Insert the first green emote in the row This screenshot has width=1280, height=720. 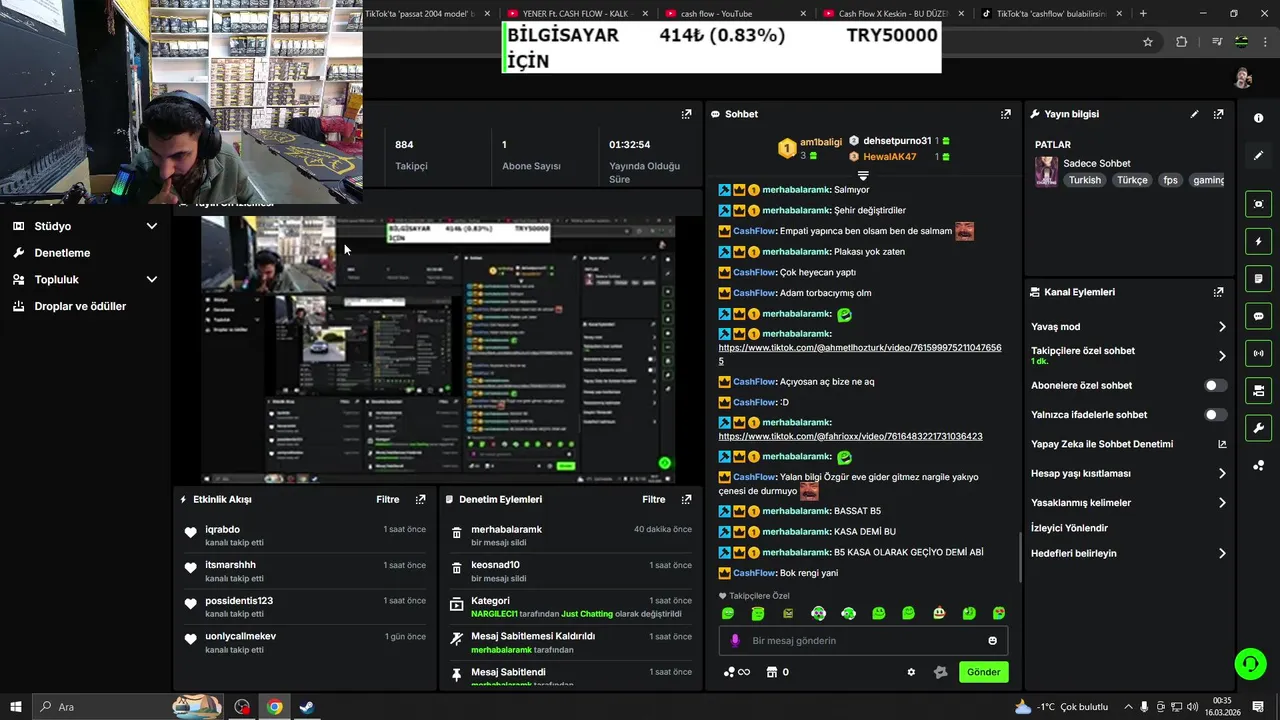coord(728,613)
